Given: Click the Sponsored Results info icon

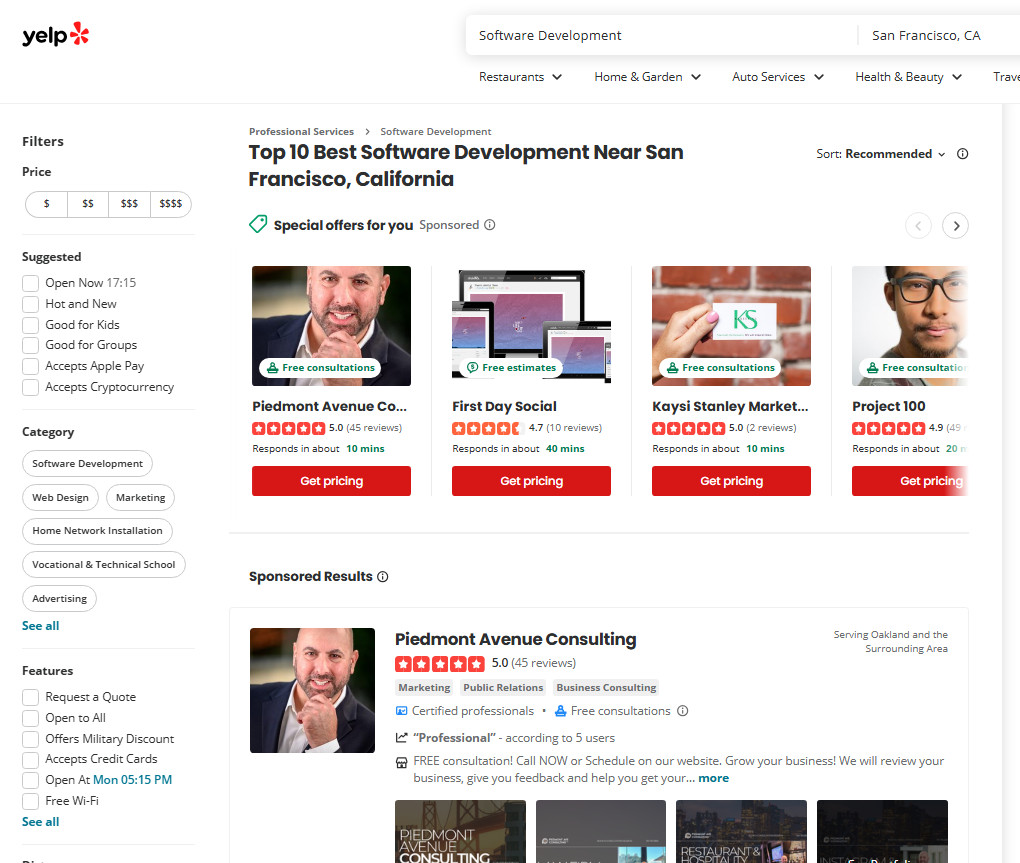Looking at the screenshot, I should [382, 577].
